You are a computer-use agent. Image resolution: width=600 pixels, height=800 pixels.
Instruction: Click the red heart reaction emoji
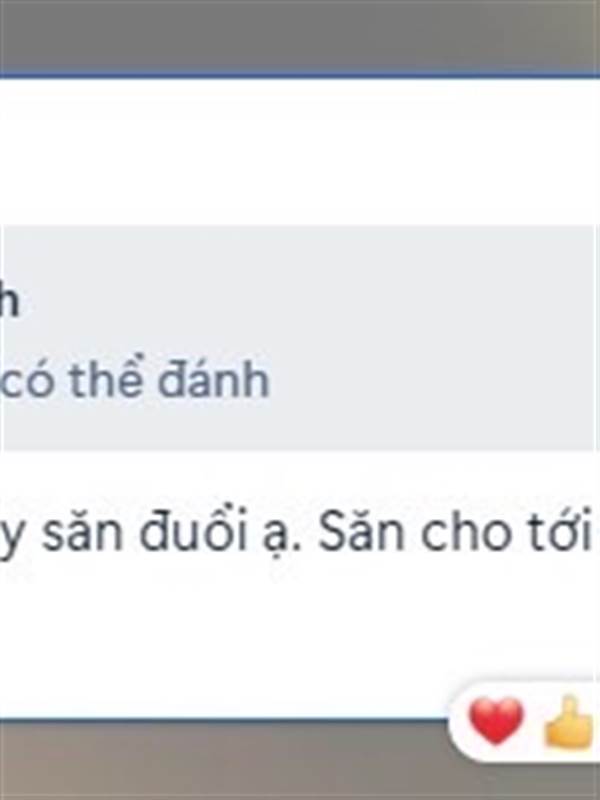(495, 721)
